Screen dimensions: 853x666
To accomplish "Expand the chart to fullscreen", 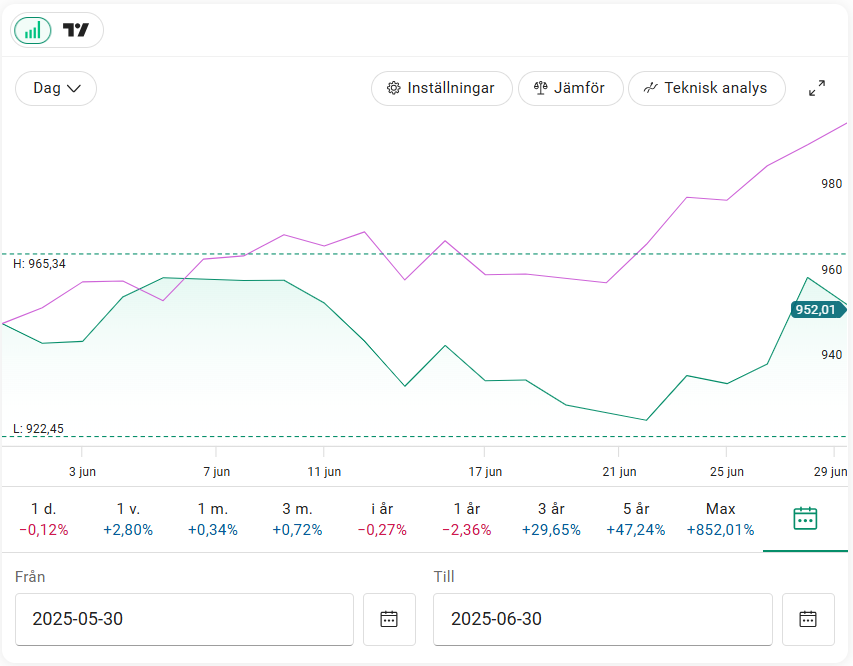I will point(817,88).
